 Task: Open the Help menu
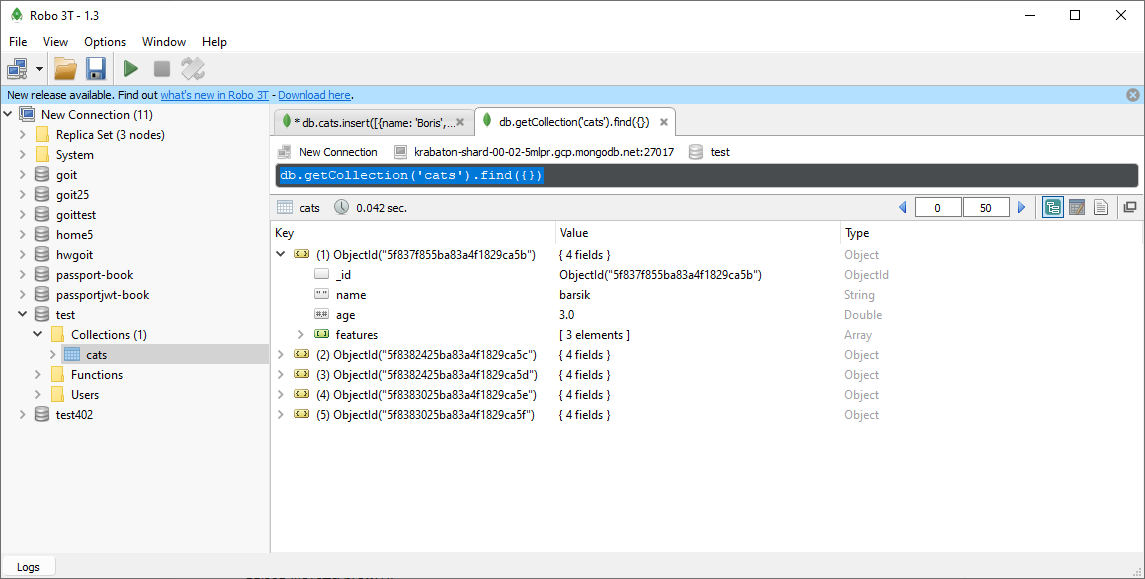tap(214, 42)
